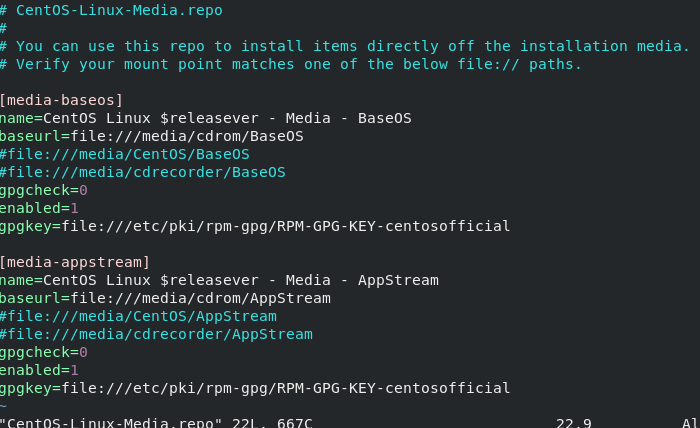Click the 'Verify your mount point' comment line
The width and height of the screenshot is (700, 428).
click(x=291, y=64)
